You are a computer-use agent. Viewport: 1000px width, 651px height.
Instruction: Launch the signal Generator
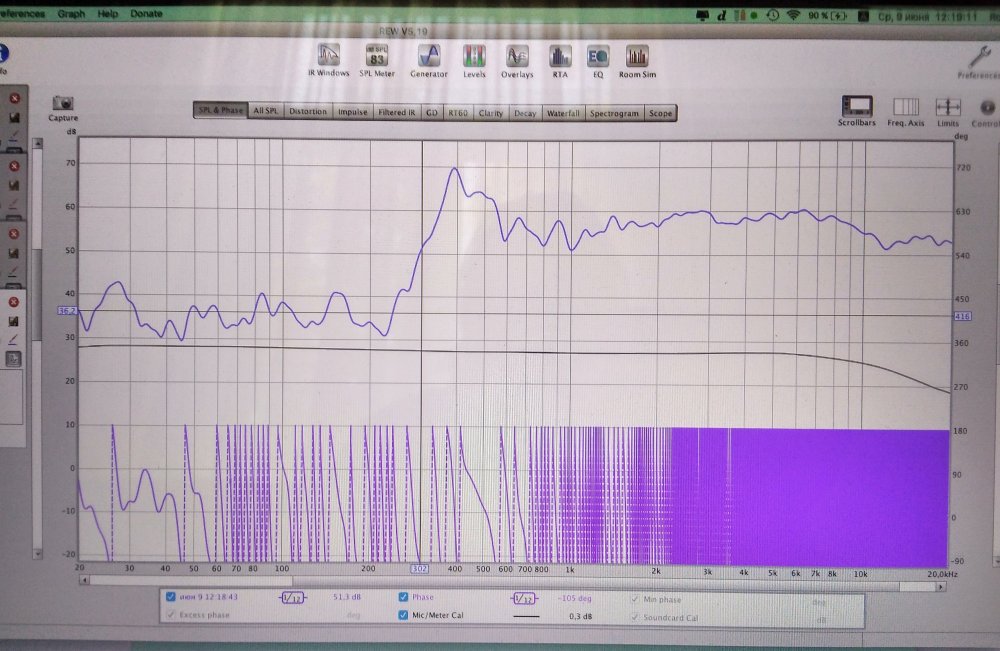428,57
